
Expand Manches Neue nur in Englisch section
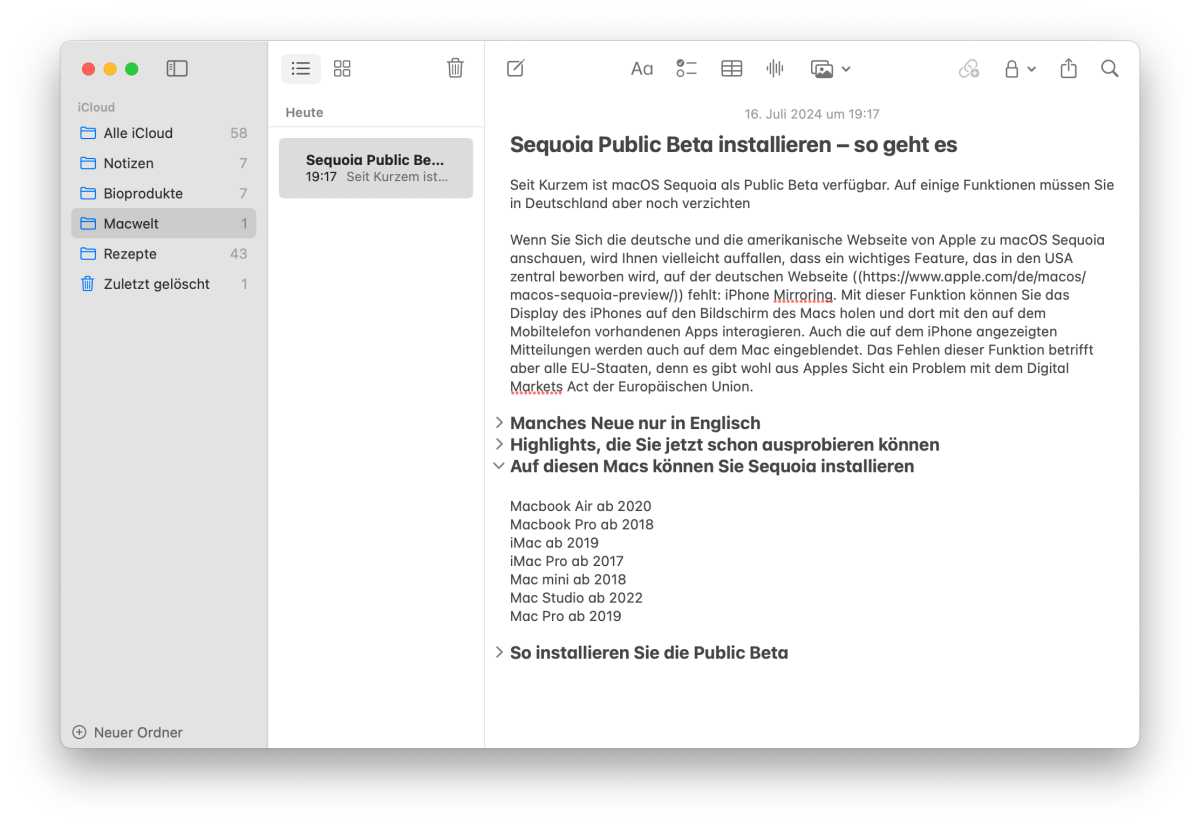coord(499,423)
